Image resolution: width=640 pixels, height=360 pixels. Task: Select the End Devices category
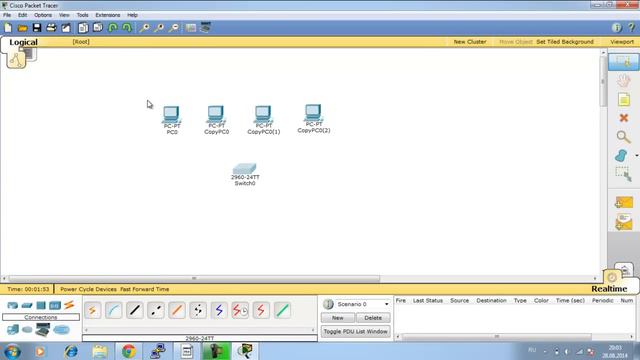coord(12,329)
